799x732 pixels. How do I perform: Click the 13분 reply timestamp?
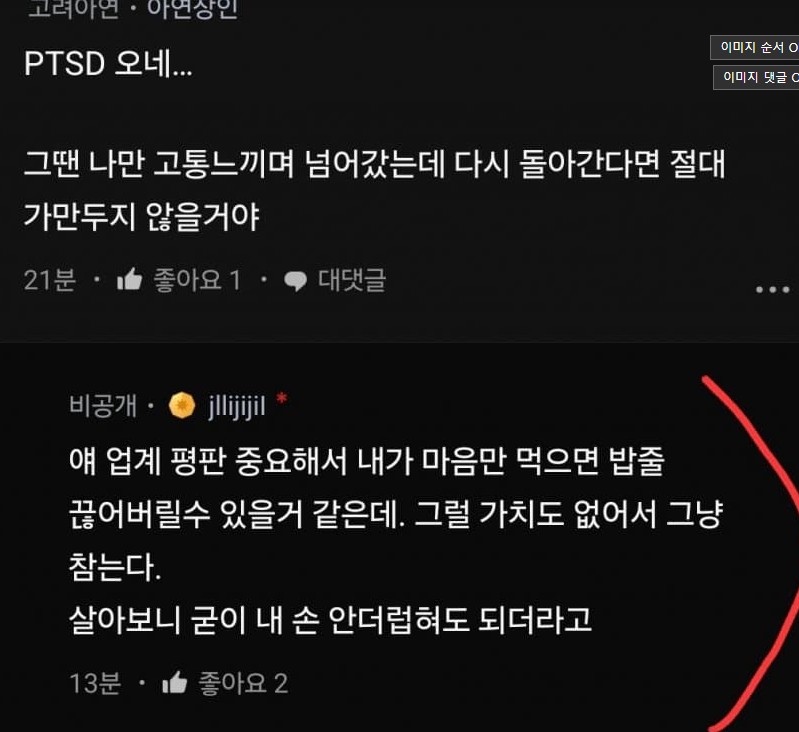[x=95, y=683]
